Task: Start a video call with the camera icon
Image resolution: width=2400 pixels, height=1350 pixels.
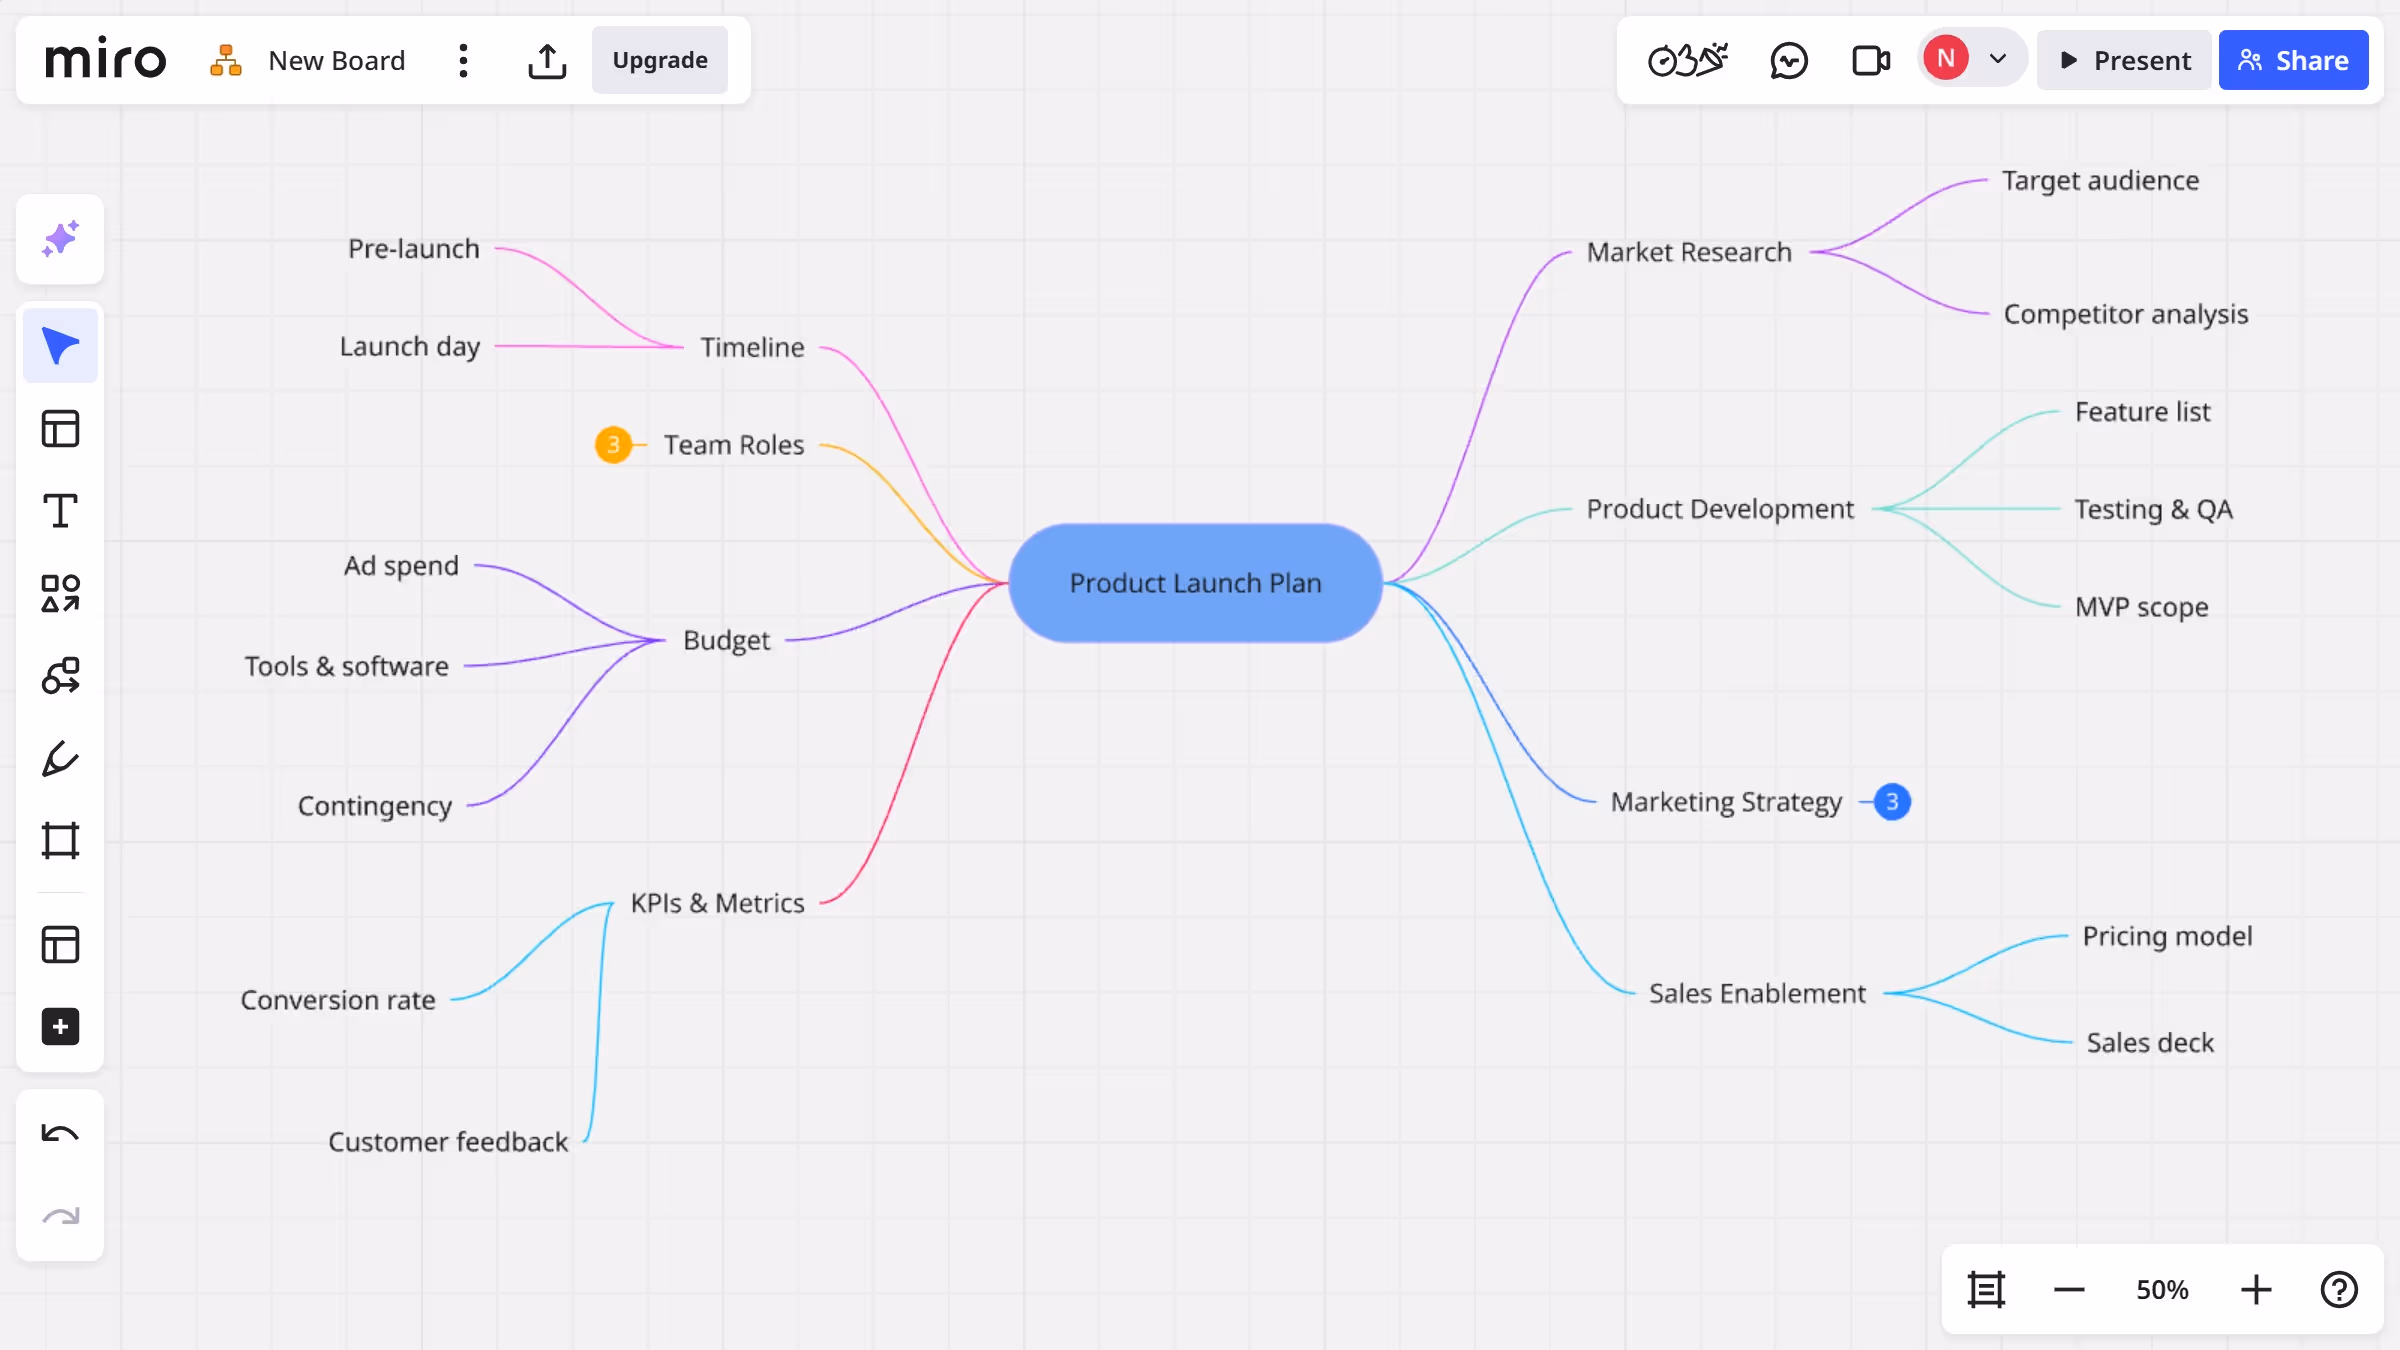Action: coord(1869,59)
